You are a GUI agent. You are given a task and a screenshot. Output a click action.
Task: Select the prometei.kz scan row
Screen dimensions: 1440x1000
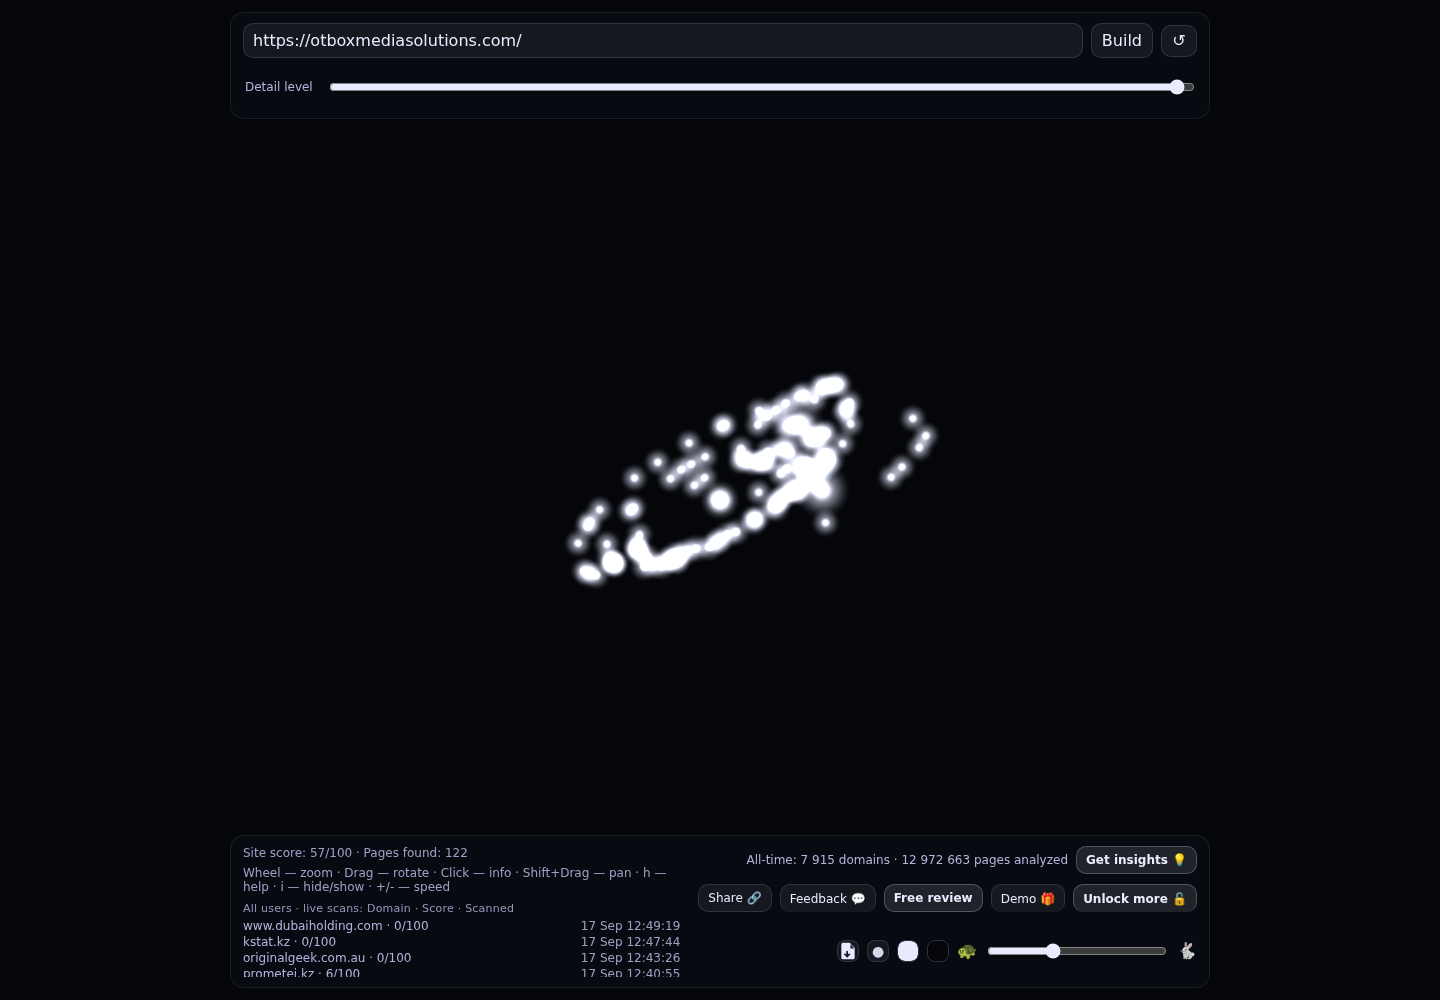461,972
